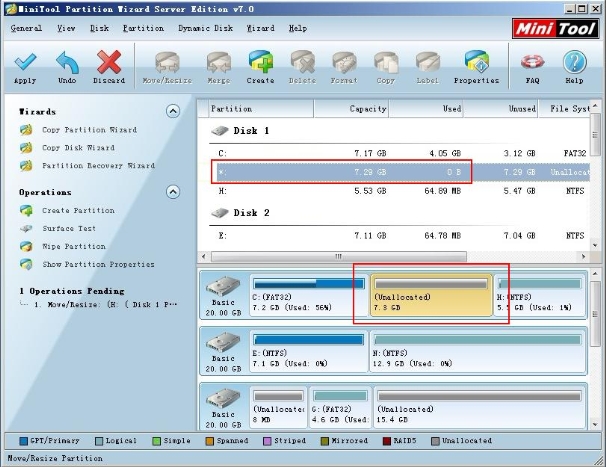Open the Help menu
The height and width of the screenshot is (467, 606).
tap(298, 28)
